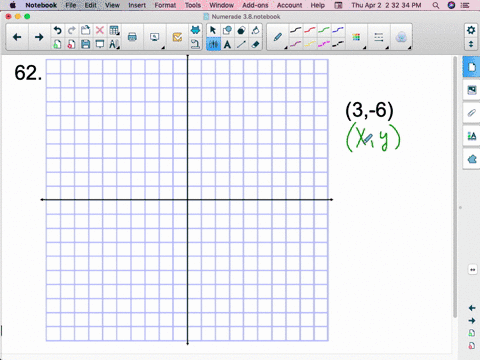Viewport: 480px width, 360px height.
Task: Select the Eraser tool
Action: click(256, 44)
